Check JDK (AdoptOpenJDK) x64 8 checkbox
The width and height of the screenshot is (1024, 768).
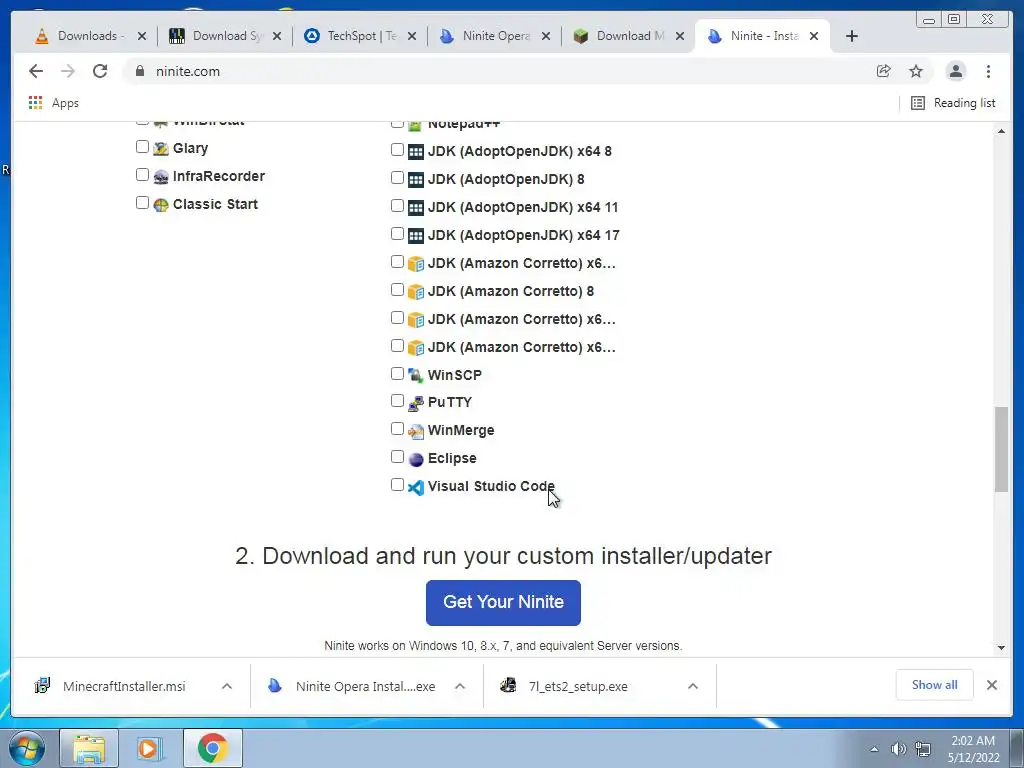[x=397, y=150]
